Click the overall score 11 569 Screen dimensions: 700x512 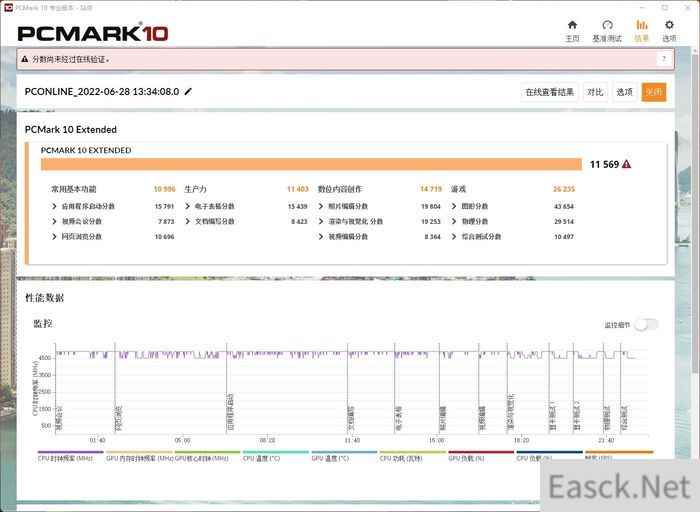pos(604,164)
